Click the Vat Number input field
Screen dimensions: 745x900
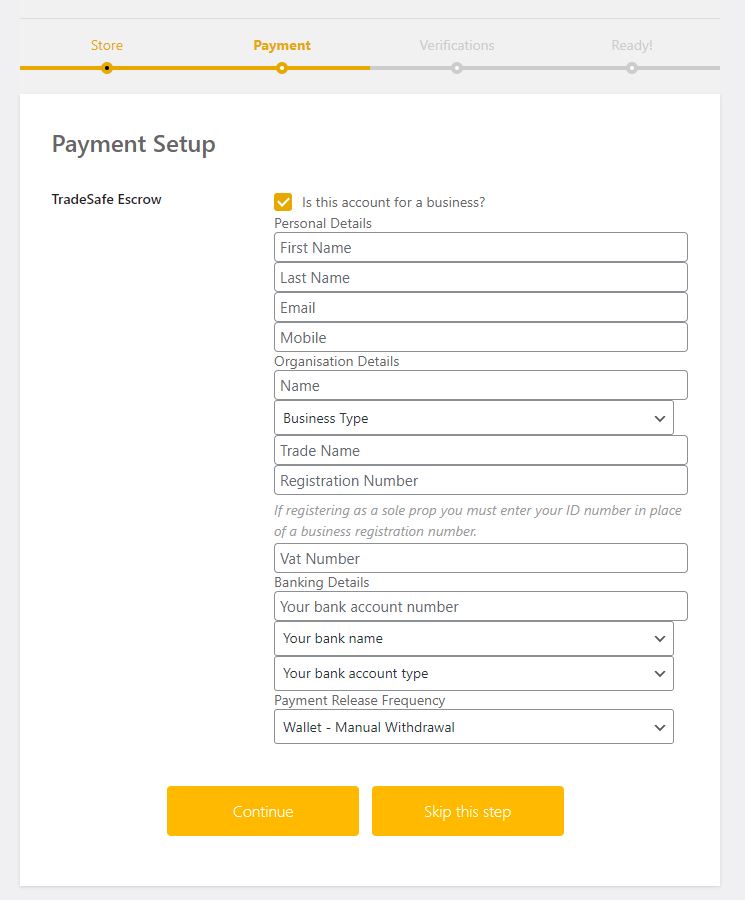coord(480,558)
